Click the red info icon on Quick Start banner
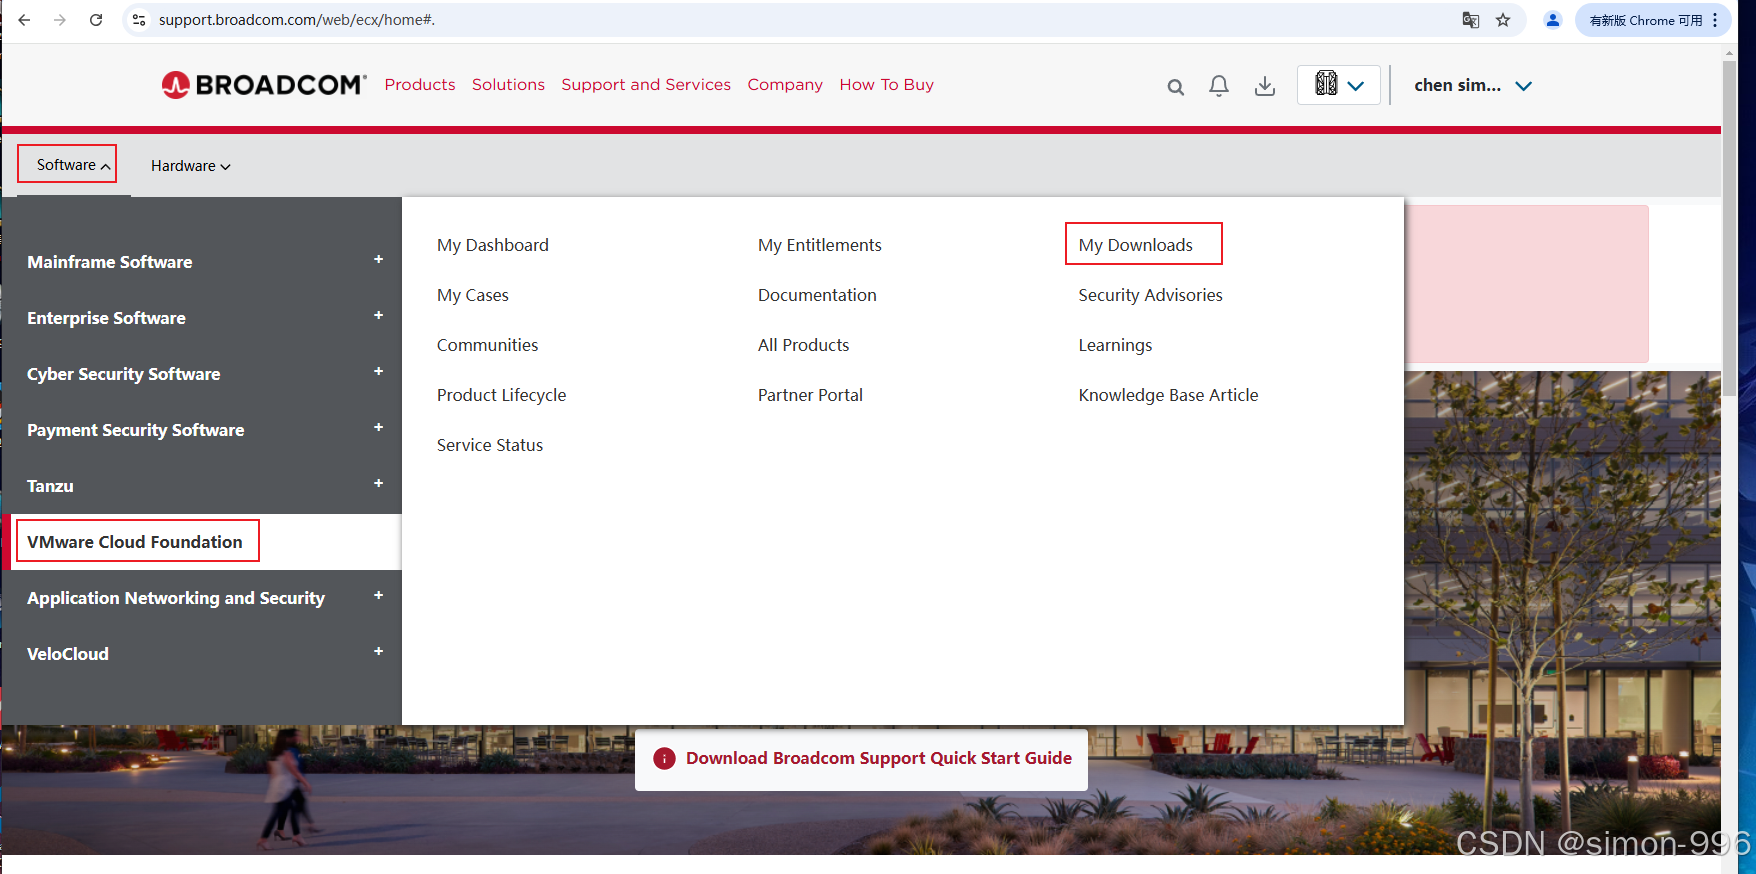This screenshot has width=1756, height=874. pyautogui.click(x=664, y=759)
